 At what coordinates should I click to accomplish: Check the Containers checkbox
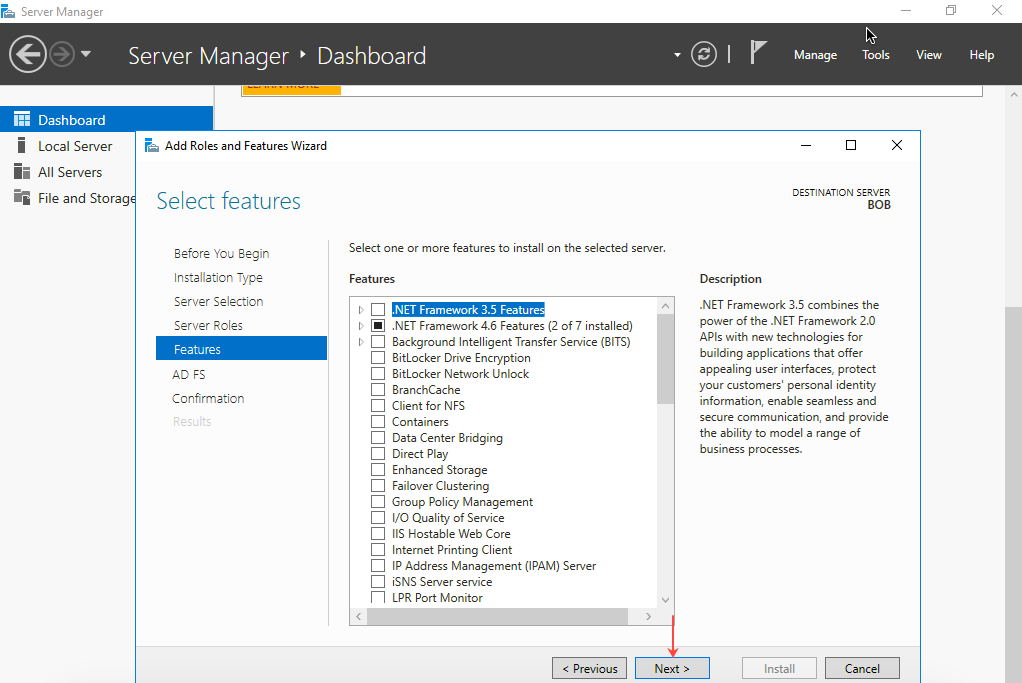[378, 422]
